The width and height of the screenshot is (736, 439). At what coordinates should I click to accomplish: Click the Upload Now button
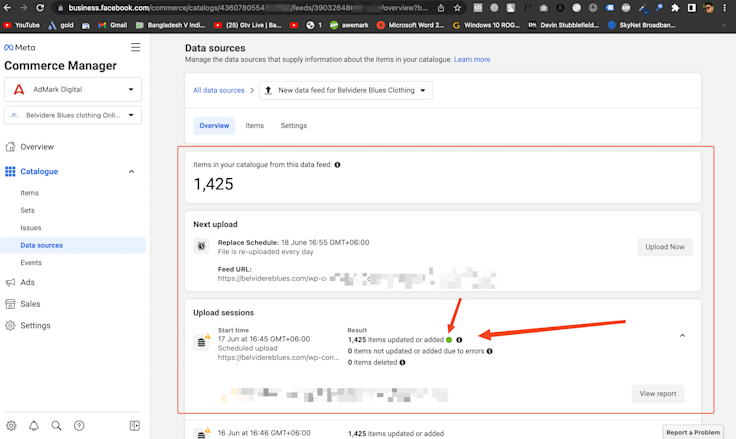[665, 247]
